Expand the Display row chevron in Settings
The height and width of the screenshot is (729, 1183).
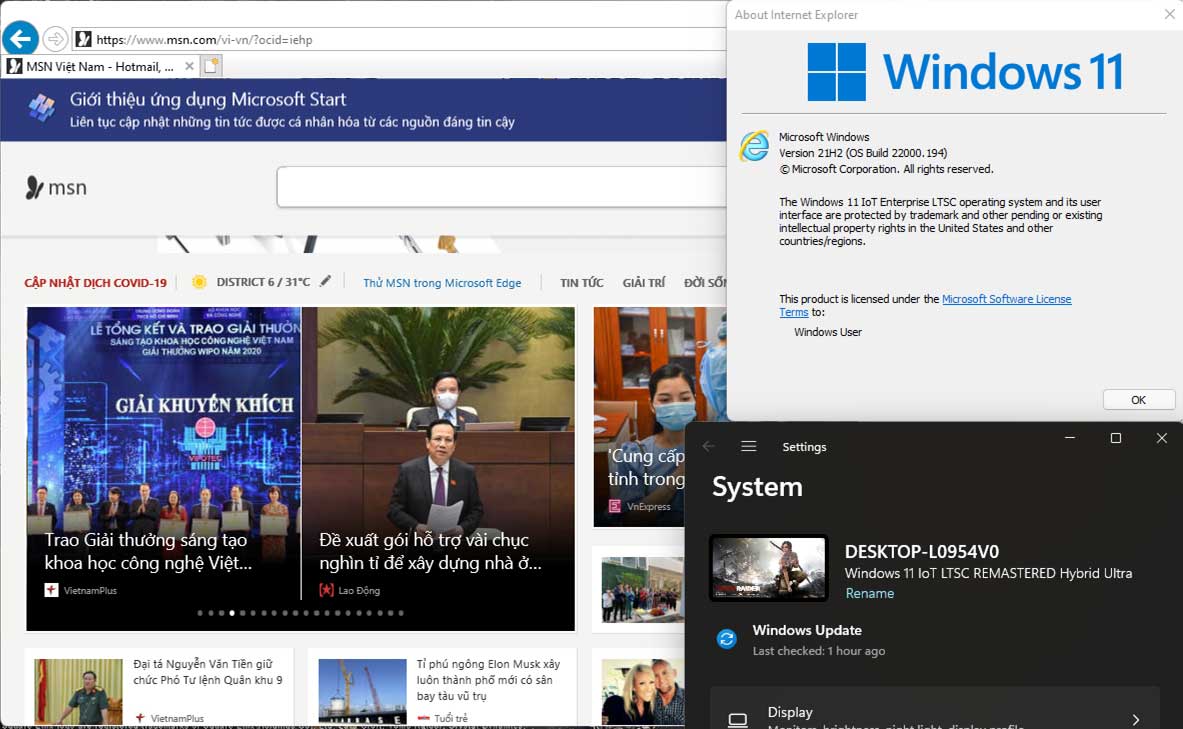(x=1135, y=720)
